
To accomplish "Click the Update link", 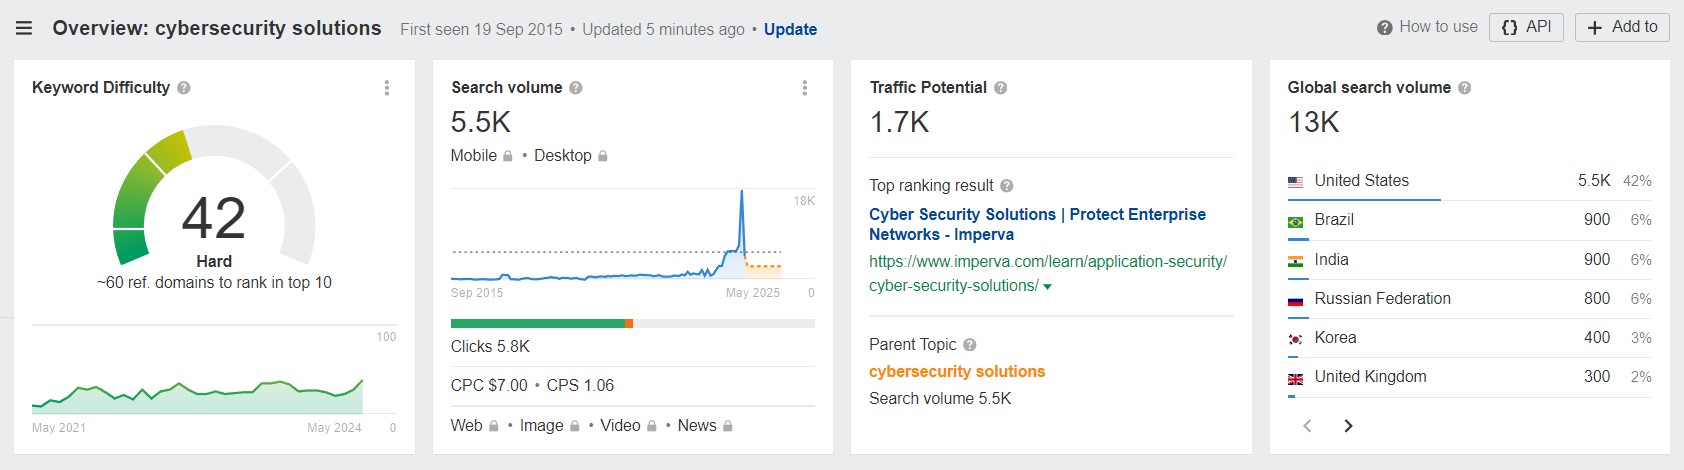I will [x=790, y=30].
